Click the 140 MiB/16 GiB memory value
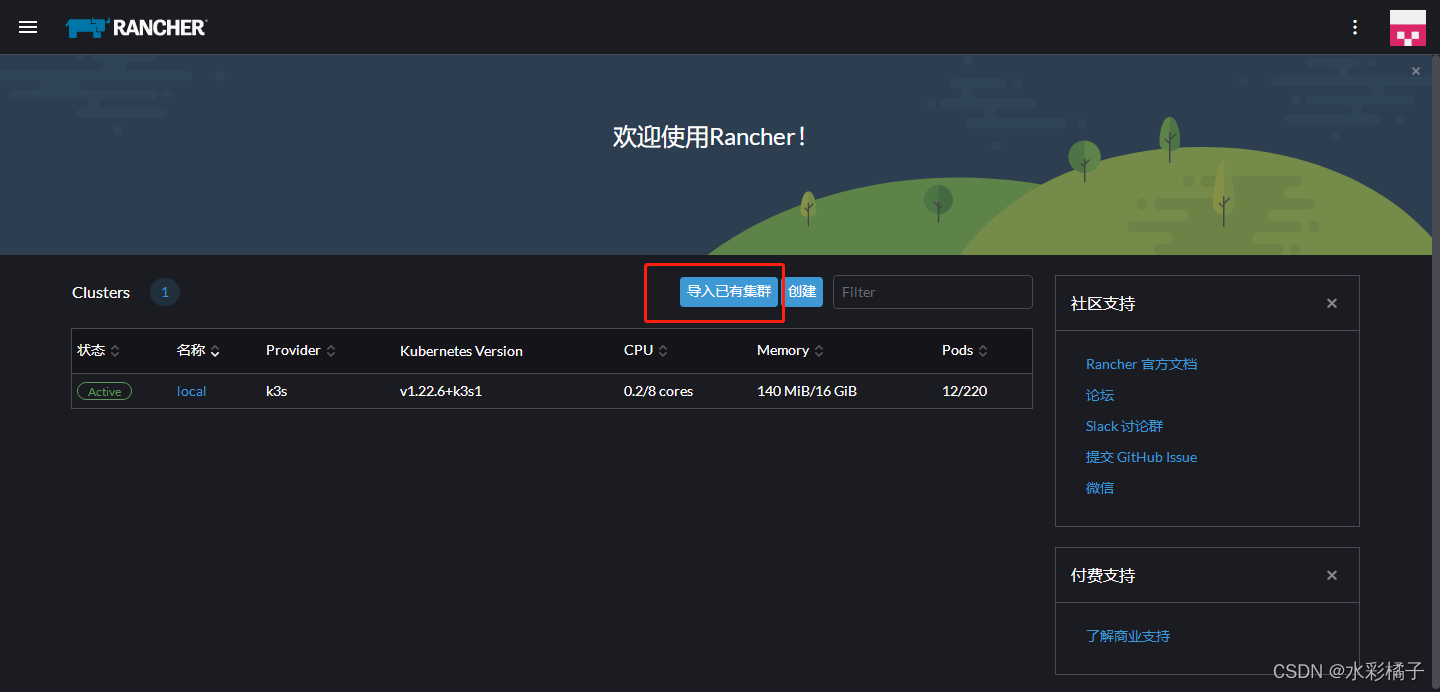This screenshot has height=692, width=1440. click(807, 391)
